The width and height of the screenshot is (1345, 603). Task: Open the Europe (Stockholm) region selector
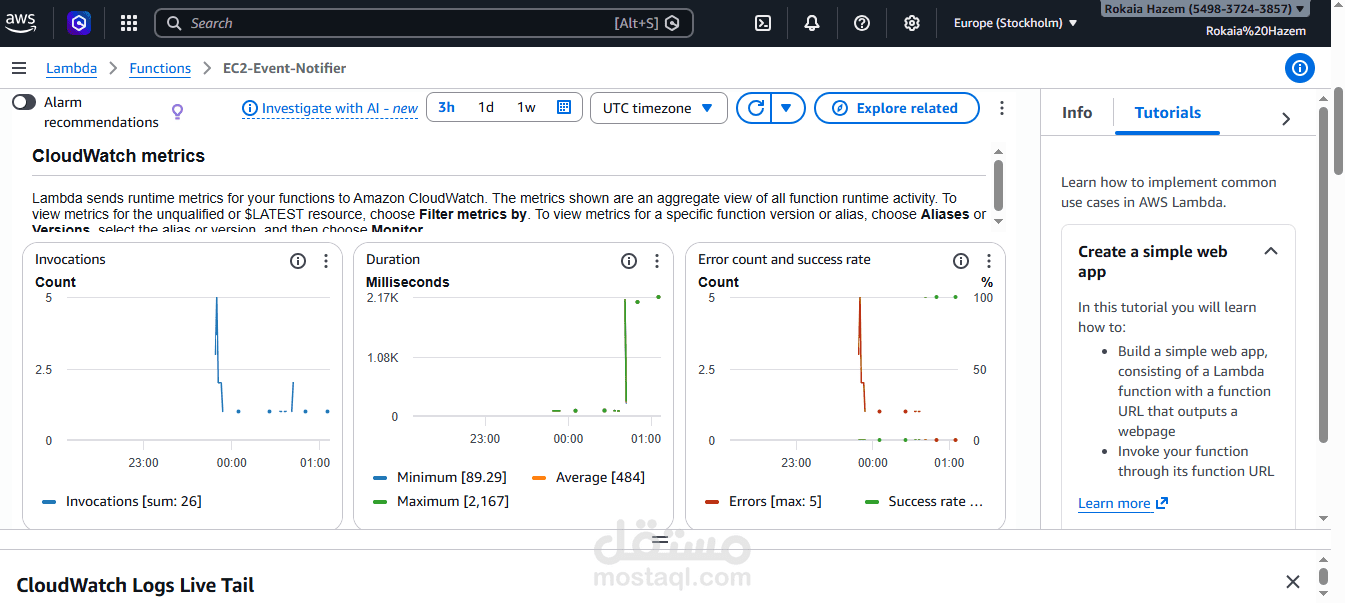[1013, 22]
